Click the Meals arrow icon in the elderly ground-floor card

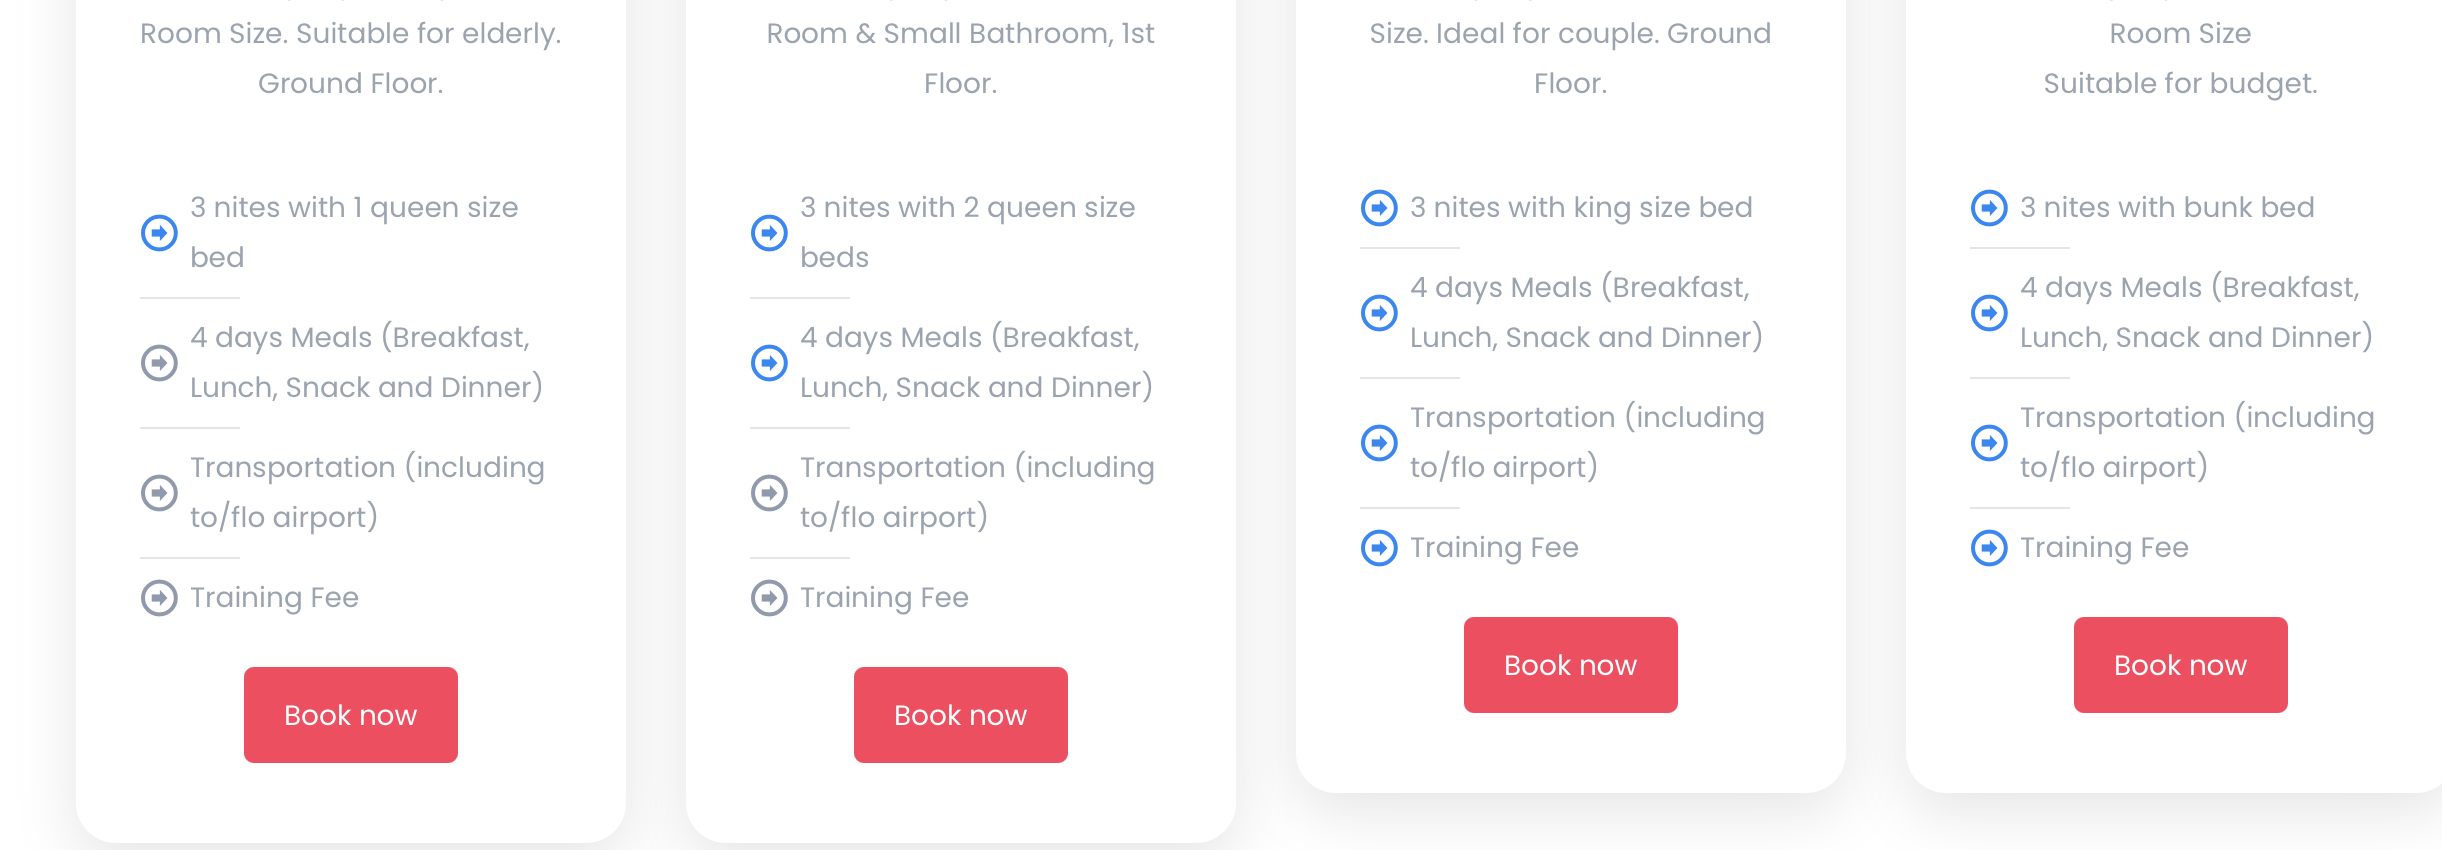[159, 363]
